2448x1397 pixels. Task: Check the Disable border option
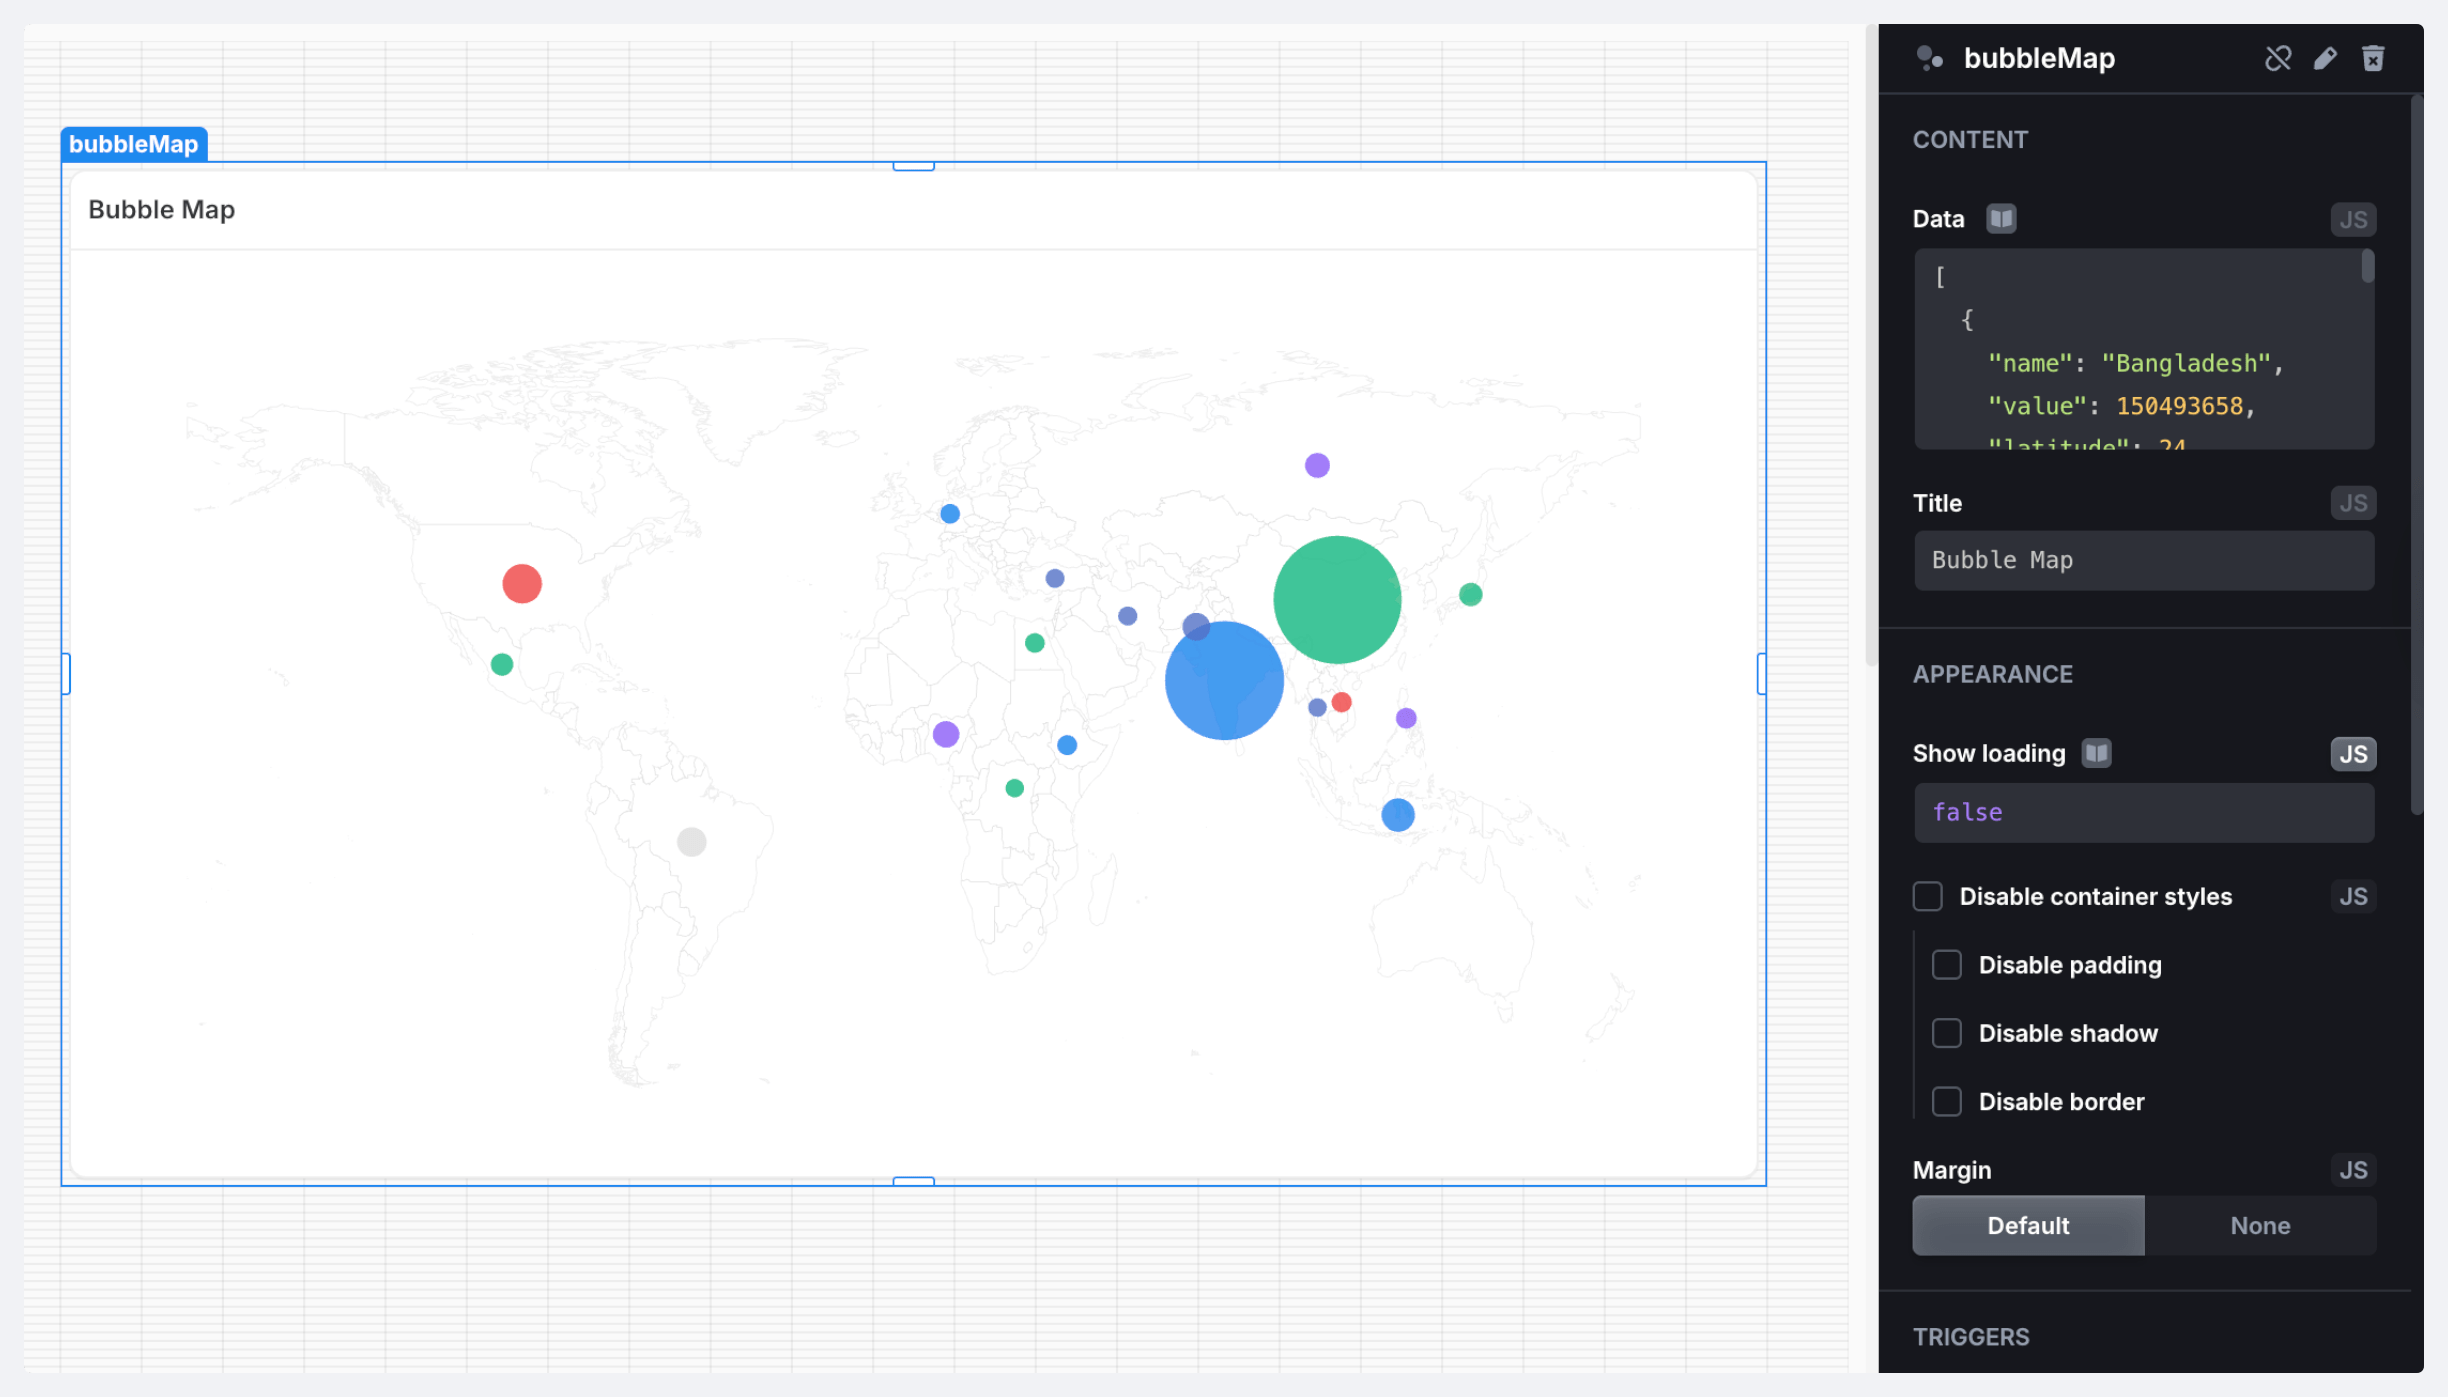(1947, 1101)
